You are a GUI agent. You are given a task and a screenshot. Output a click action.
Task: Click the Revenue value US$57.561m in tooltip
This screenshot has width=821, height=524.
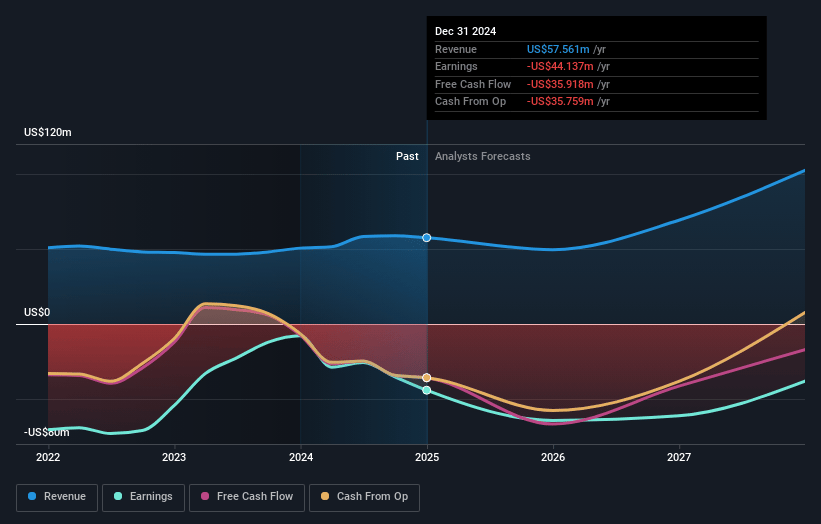coord(558,49)
